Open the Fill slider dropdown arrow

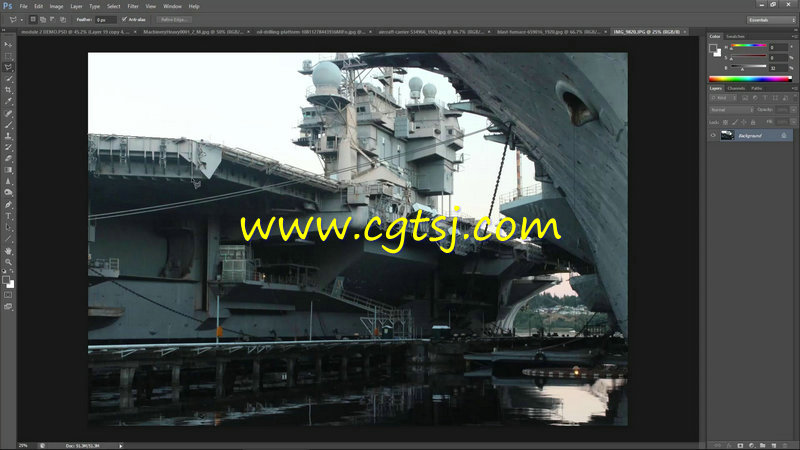(x=793, y=122)
